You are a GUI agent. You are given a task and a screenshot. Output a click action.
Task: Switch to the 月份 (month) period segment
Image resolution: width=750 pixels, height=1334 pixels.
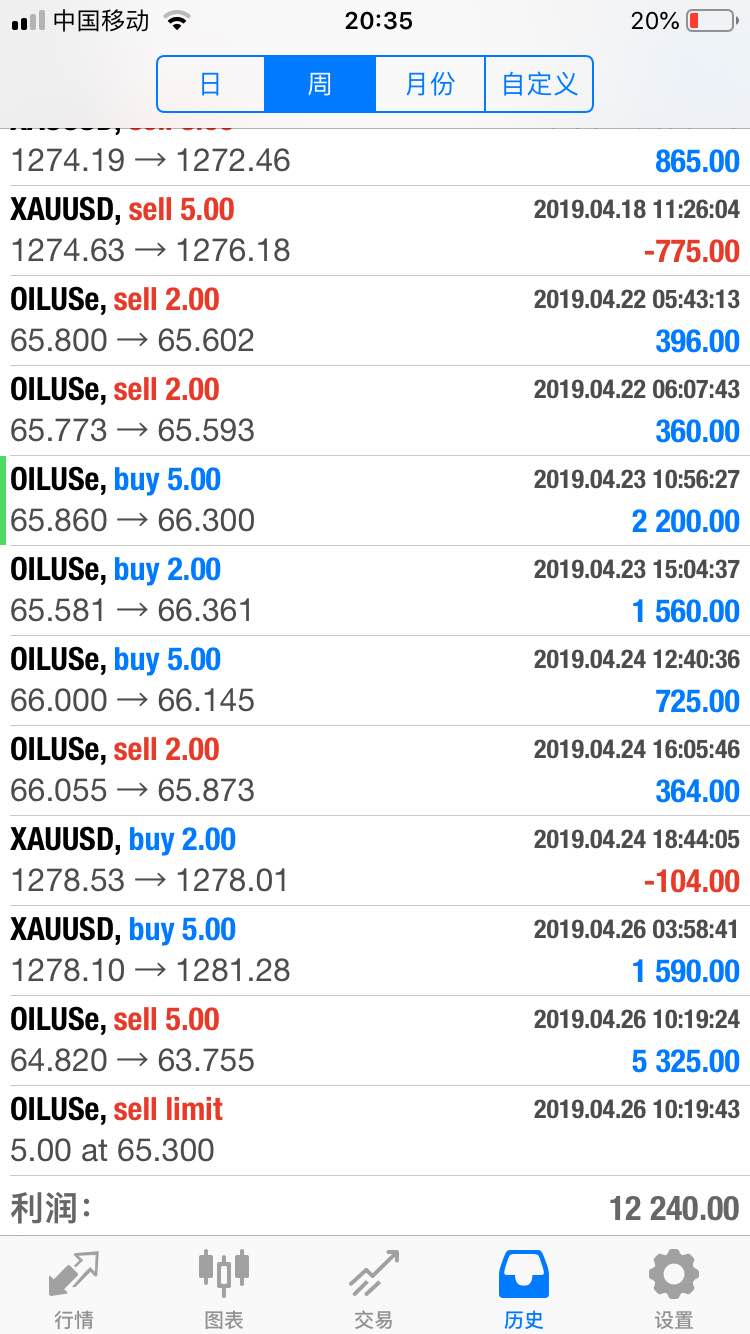[430, 84]
